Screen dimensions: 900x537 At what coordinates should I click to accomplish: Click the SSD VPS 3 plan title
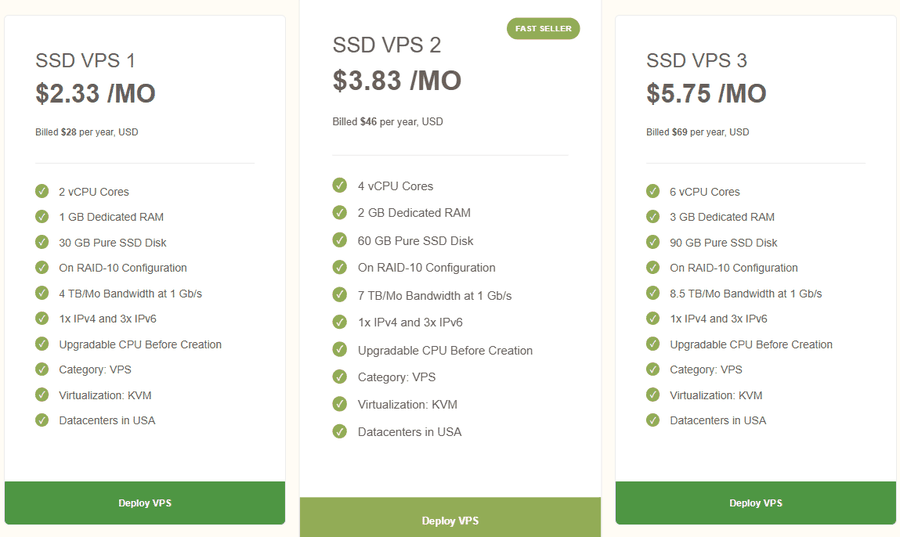(696, 60)
